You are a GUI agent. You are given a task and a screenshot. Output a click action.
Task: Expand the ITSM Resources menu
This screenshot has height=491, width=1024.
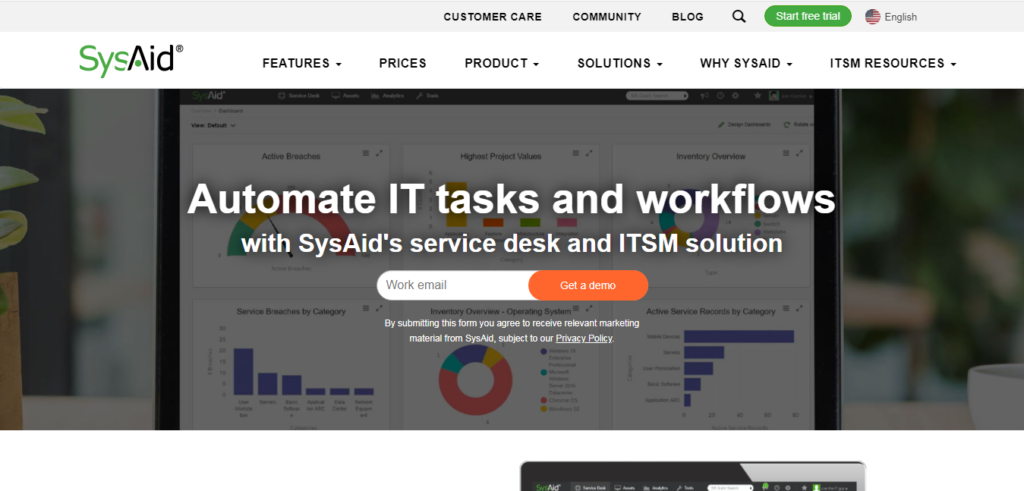click(892, 63)
